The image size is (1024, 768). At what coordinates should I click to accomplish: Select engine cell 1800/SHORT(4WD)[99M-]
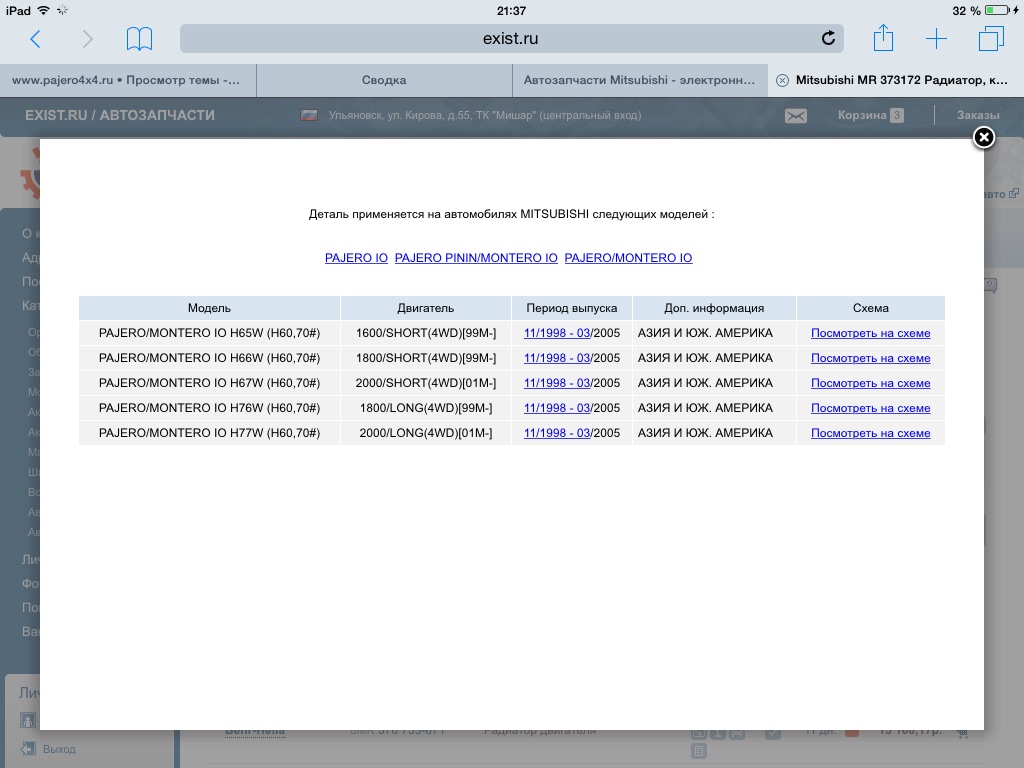pyautogui.click(x=426, y=358)
